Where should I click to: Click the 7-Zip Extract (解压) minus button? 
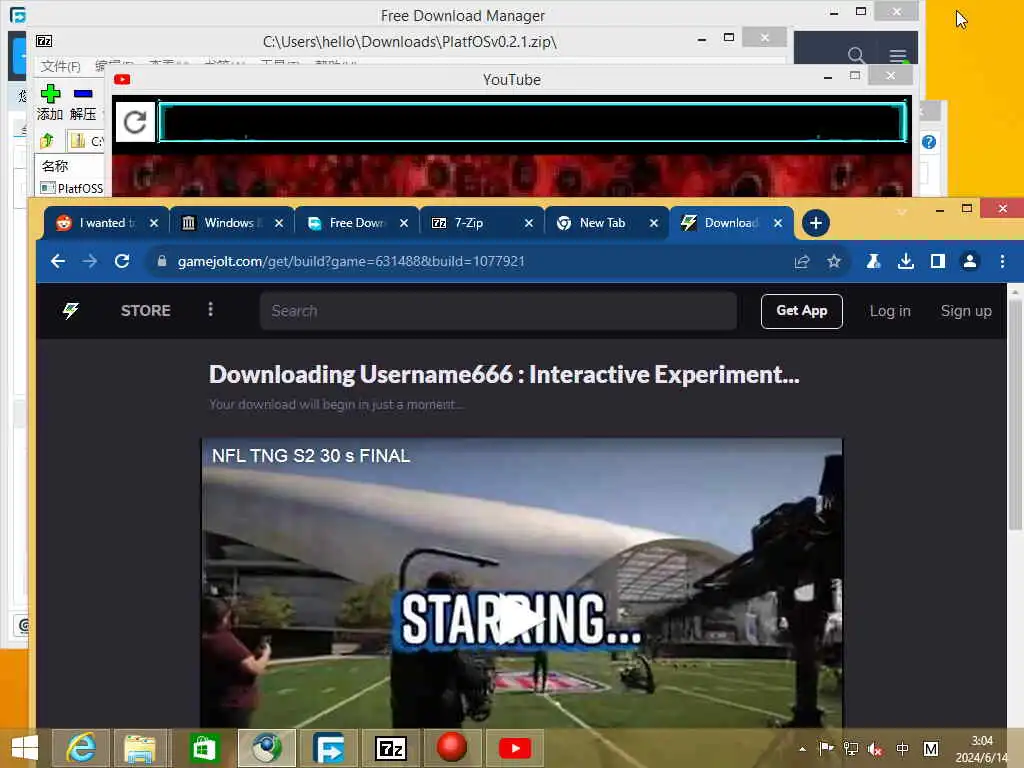83,103
